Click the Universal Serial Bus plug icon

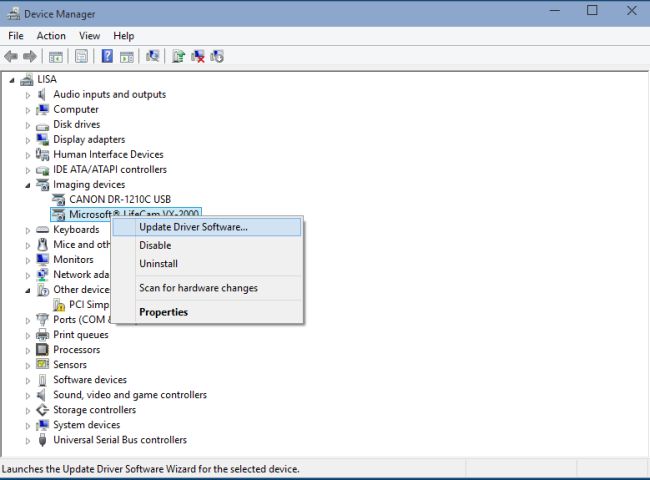point(42,440)
